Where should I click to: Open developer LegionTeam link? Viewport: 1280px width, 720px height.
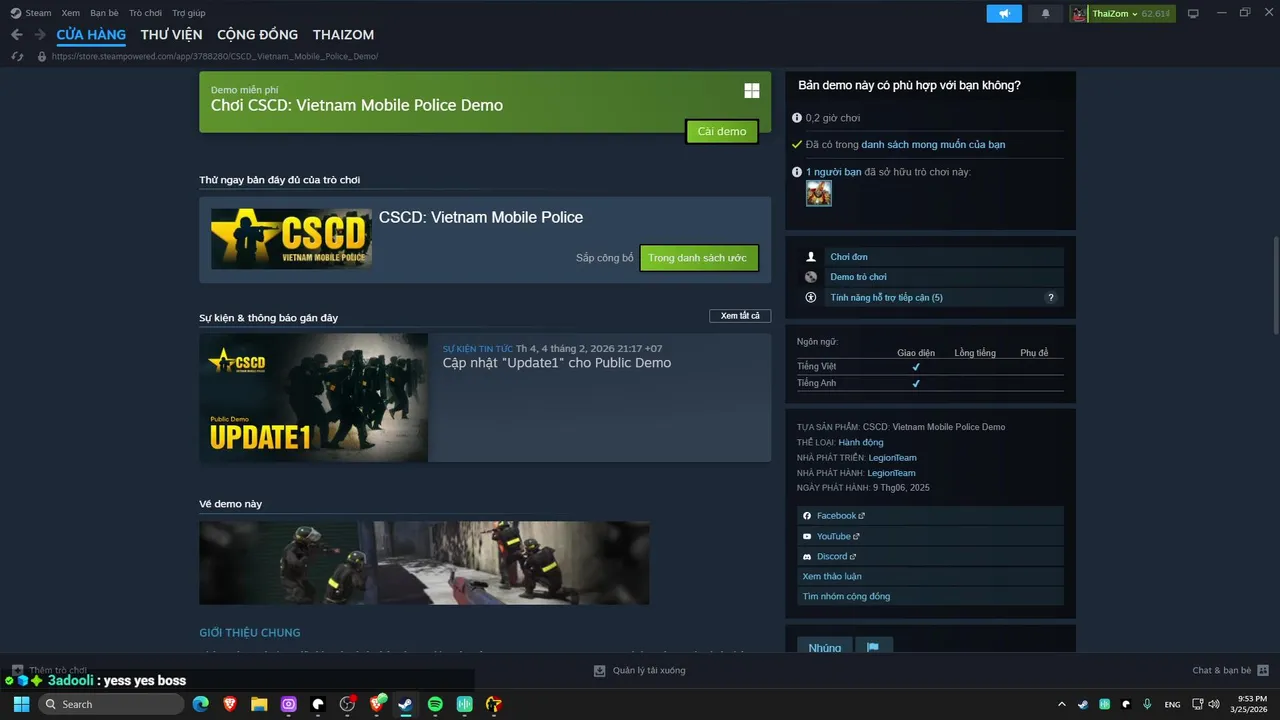[x=892, y=458]
